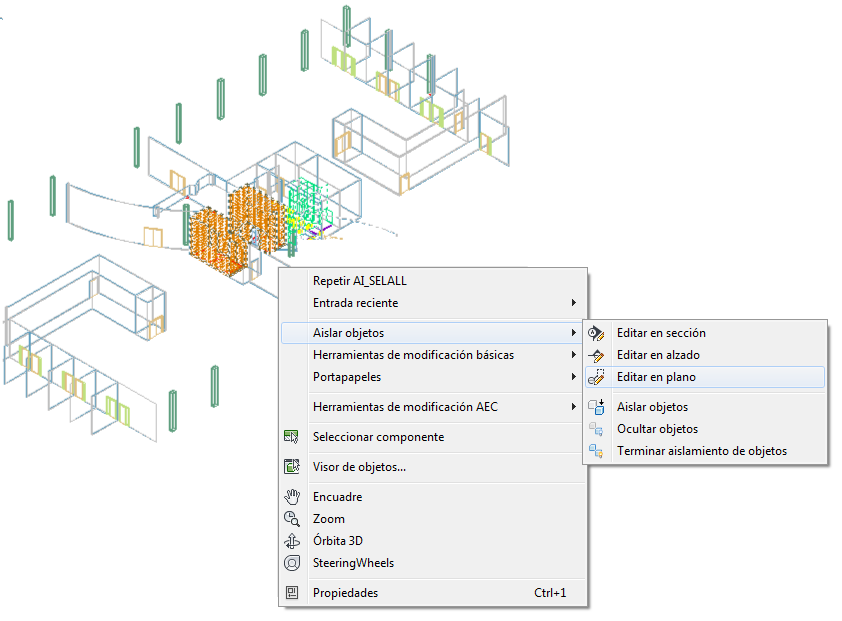Image resolution: width=842 pixels, height=621 pixels.
Task: Choose Terminar aislamiento de objetos
Action: pyautogui.click(x=705, y=451)
